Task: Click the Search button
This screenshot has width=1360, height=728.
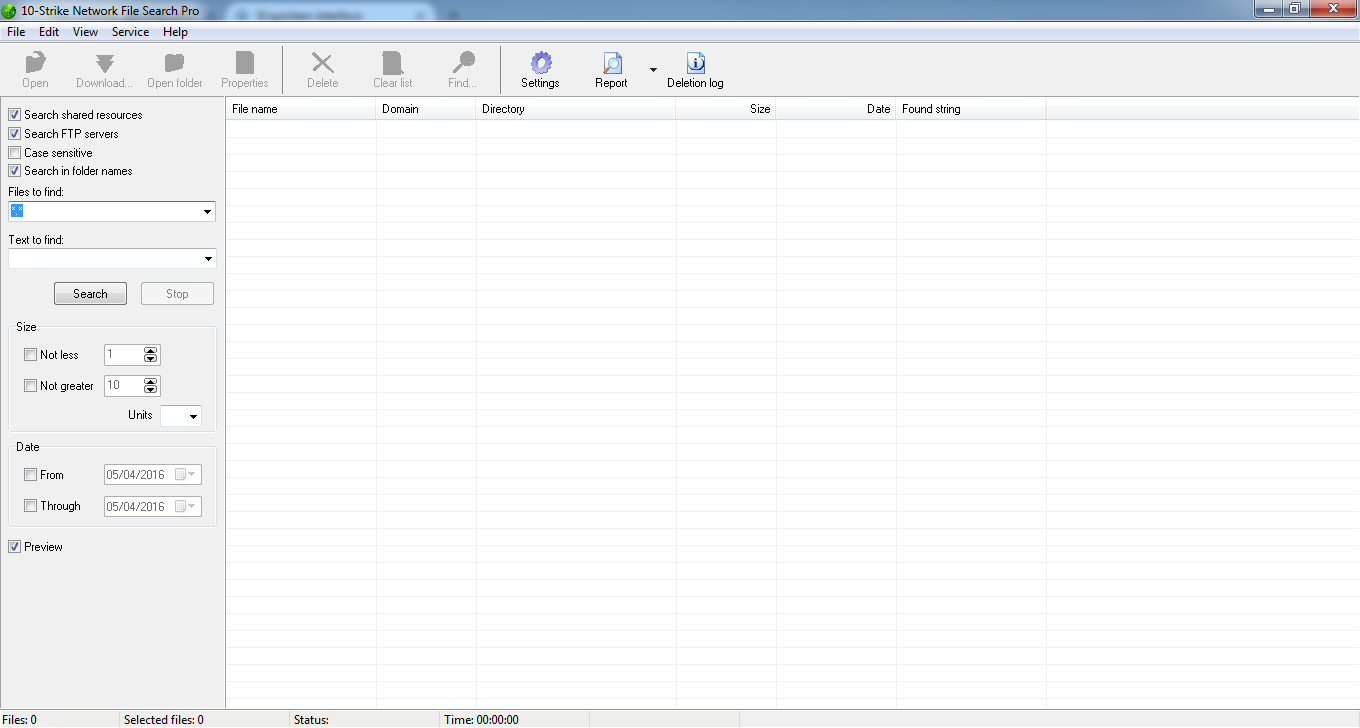Action: click(x=90, y=294)
